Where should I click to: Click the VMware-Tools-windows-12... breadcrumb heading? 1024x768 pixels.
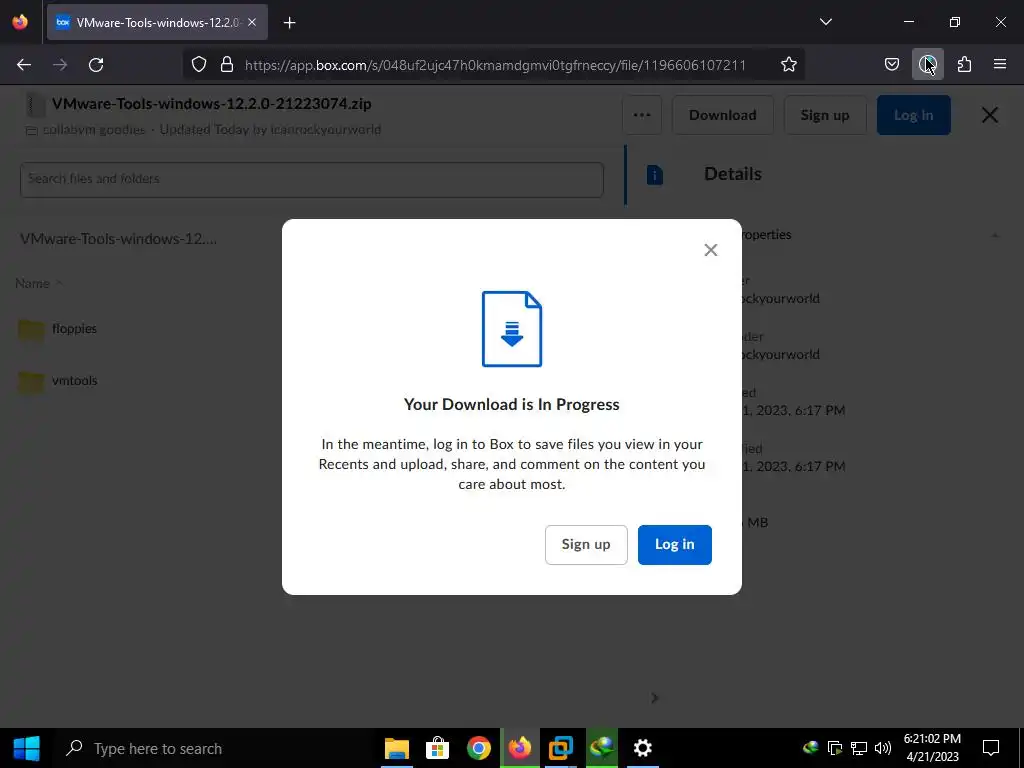(x=118, y=239)
